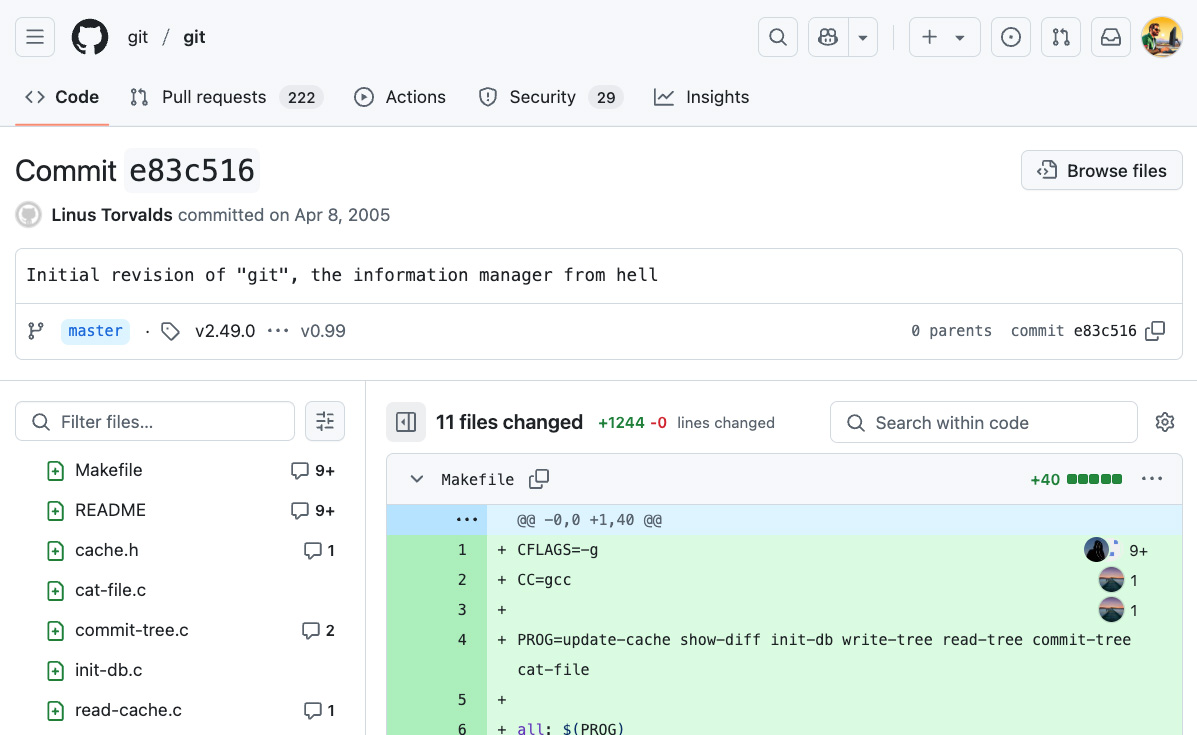The height and width of the screenshot is (735, 1197).
Task: Open comment avatar on empty line 3
Action: point(1112,610)
